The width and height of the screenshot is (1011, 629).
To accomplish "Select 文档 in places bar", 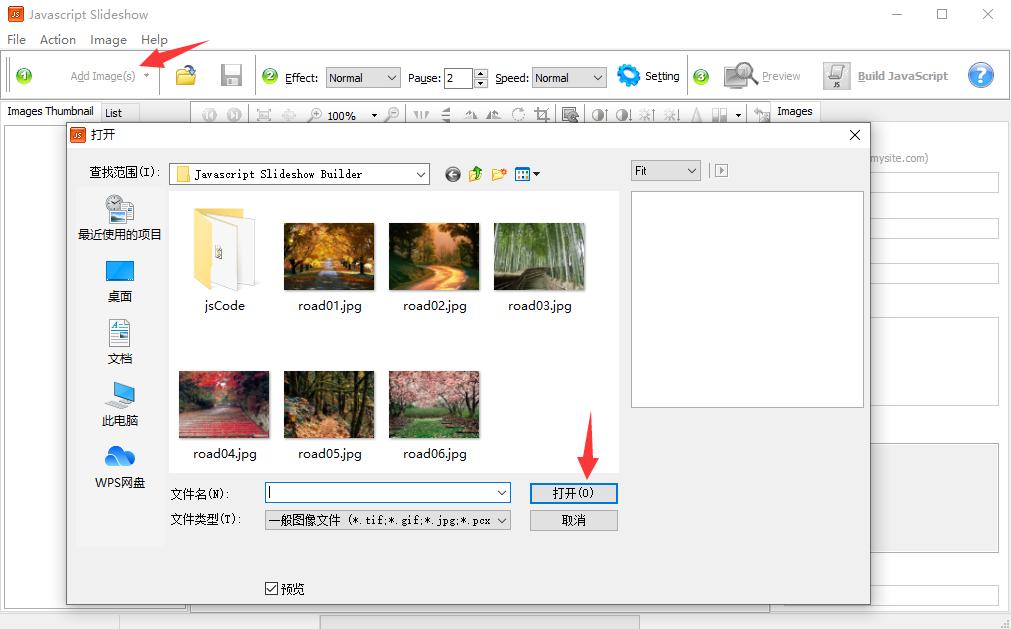I will click(120, 342).
